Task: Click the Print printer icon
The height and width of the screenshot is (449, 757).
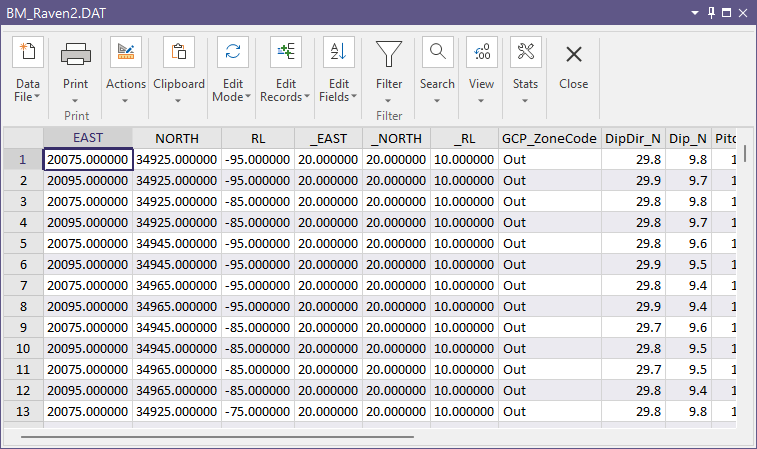Action: [x=76, y=53]
